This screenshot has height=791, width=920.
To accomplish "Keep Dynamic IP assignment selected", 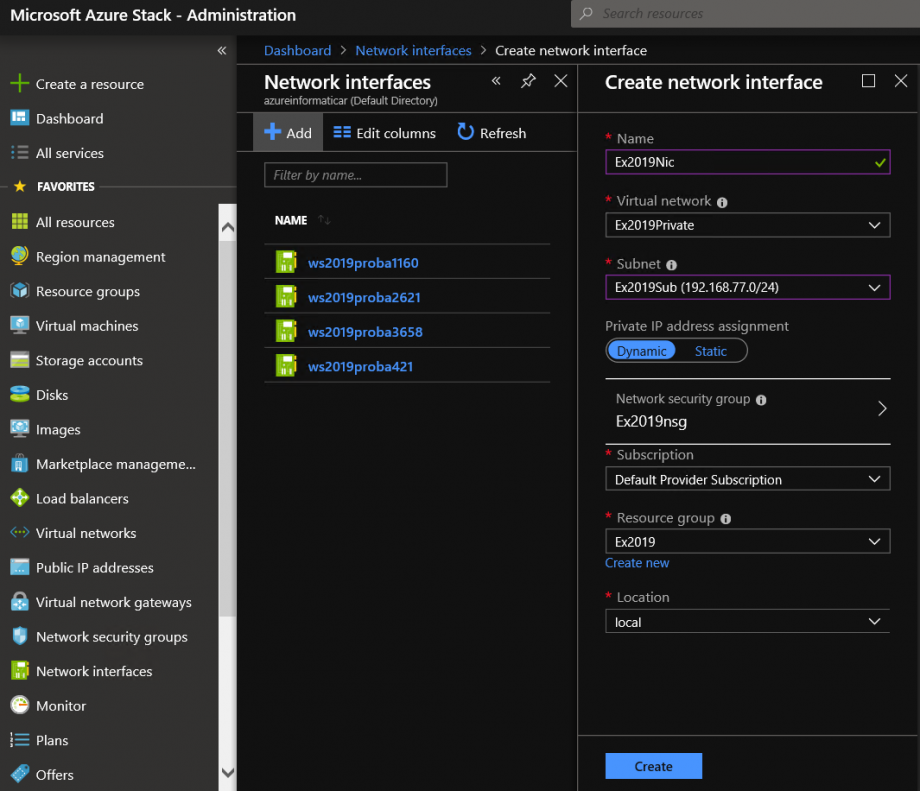I will tap(642, 350).
